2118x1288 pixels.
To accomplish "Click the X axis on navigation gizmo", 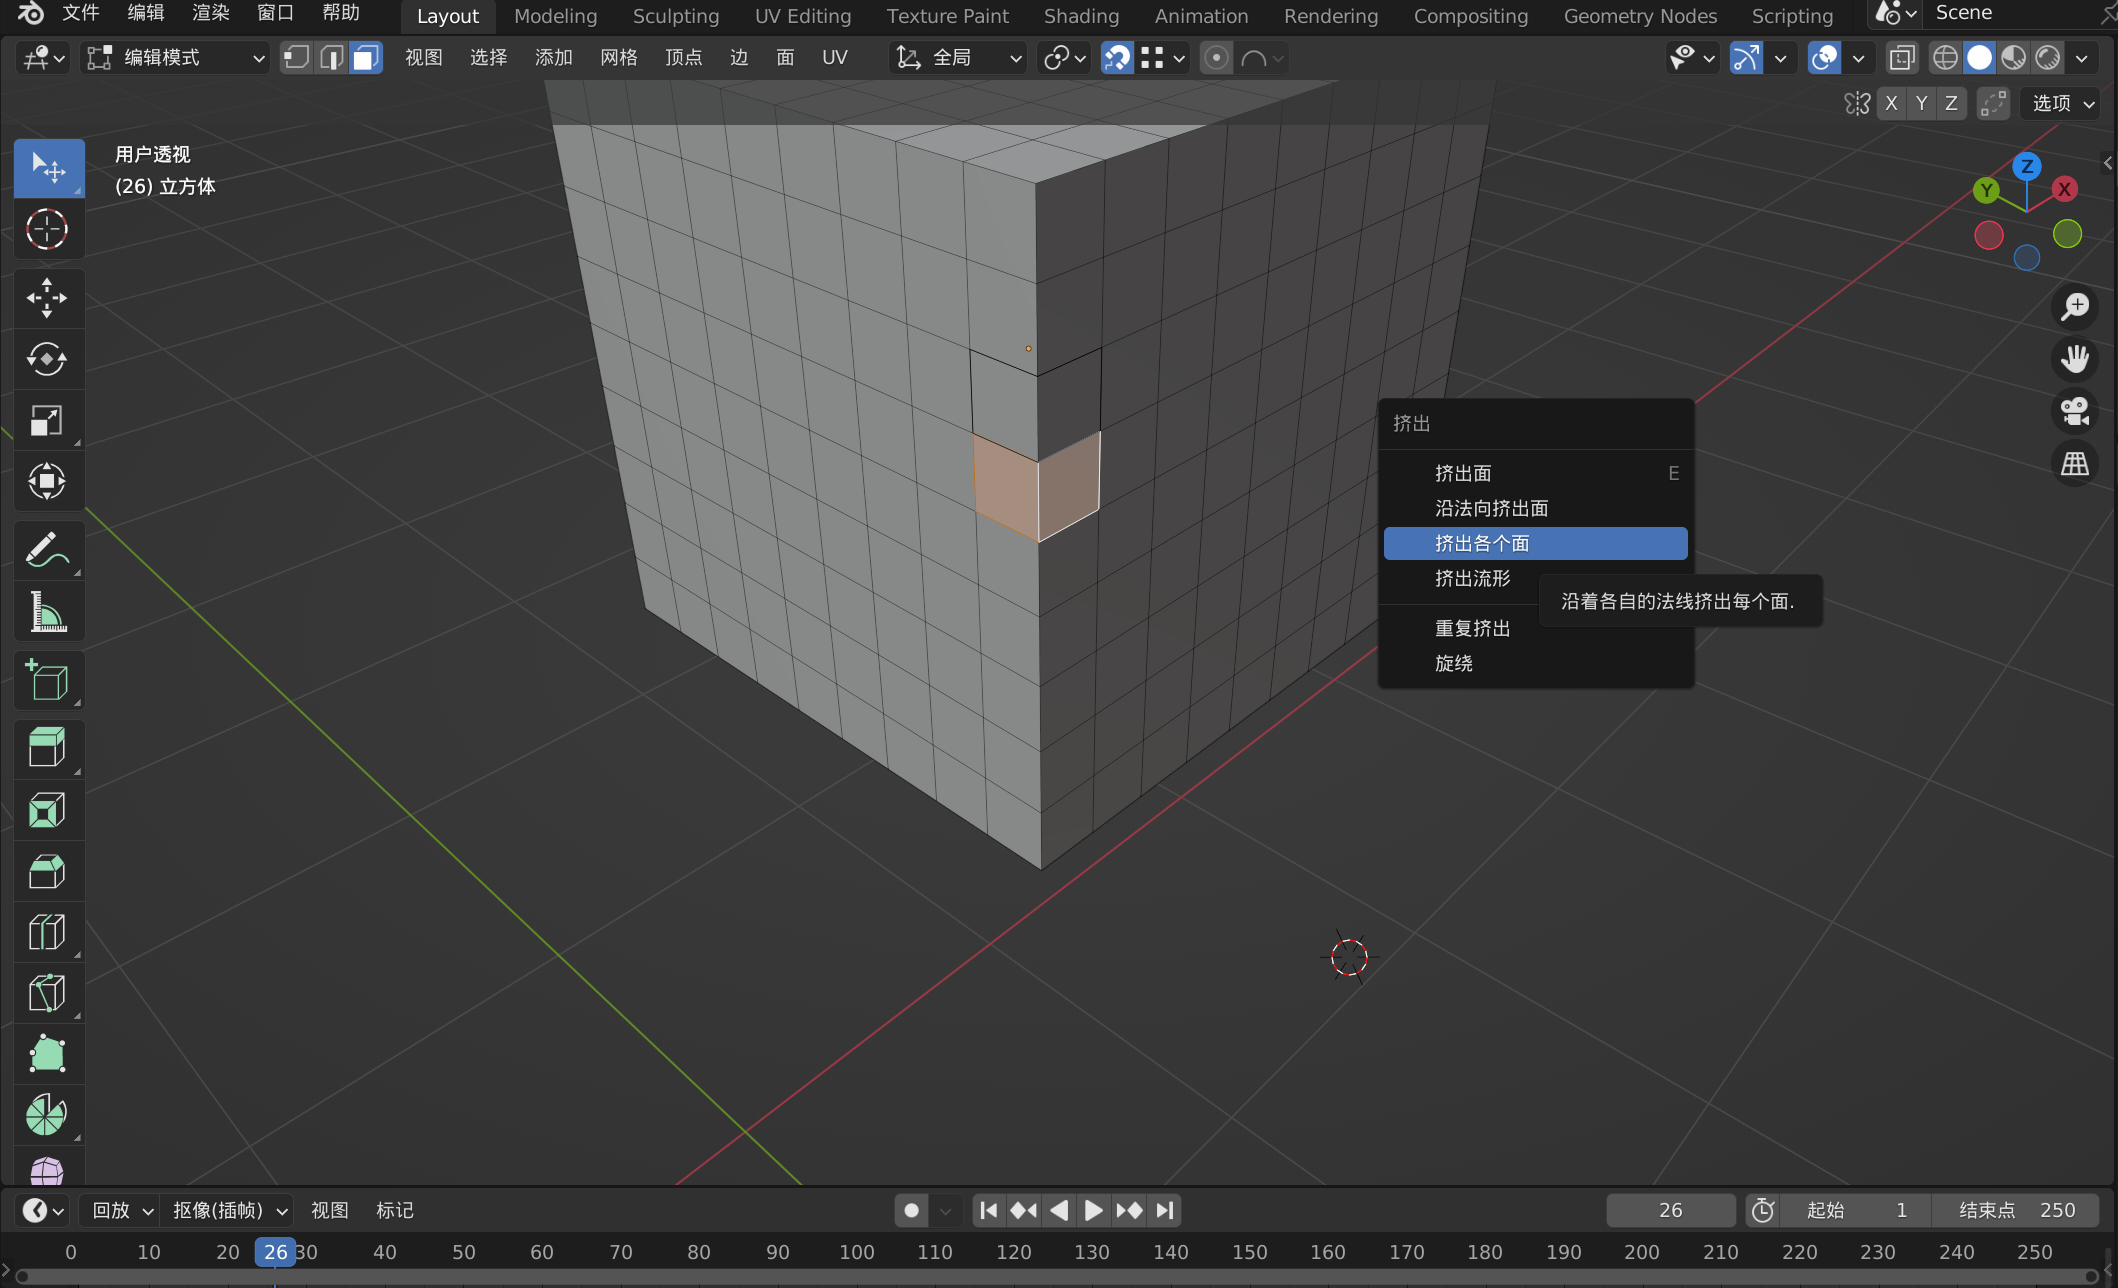I will 2064,189.
